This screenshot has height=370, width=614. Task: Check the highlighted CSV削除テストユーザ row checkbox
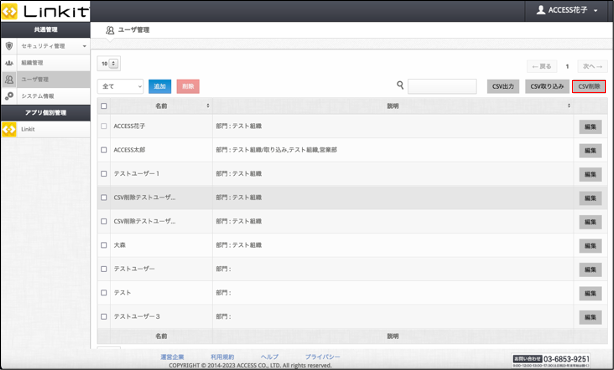104,198
